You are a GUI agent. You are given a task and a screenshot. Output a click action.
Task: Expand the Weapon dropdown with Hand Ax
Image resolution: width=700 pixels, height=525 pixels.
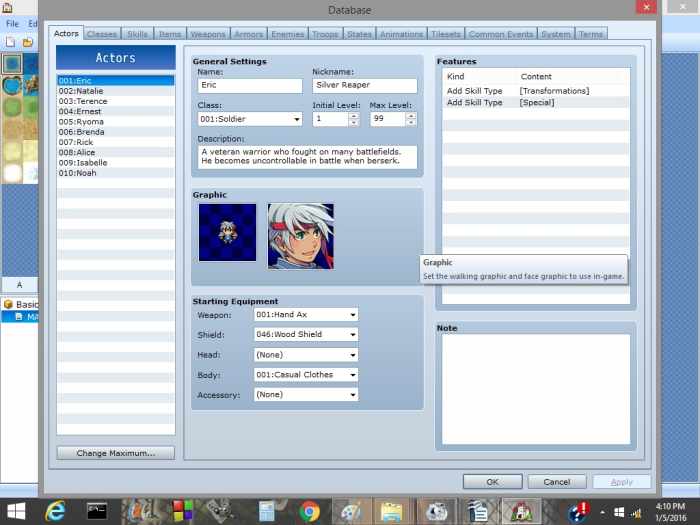[x=305, y=314]
